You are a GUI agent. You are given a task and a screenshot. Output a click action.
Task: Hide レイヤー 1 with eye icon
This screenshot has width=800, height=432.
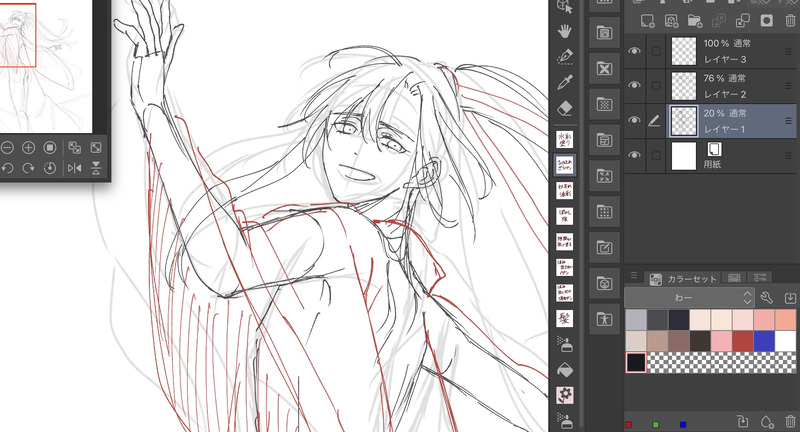[634, 120]
